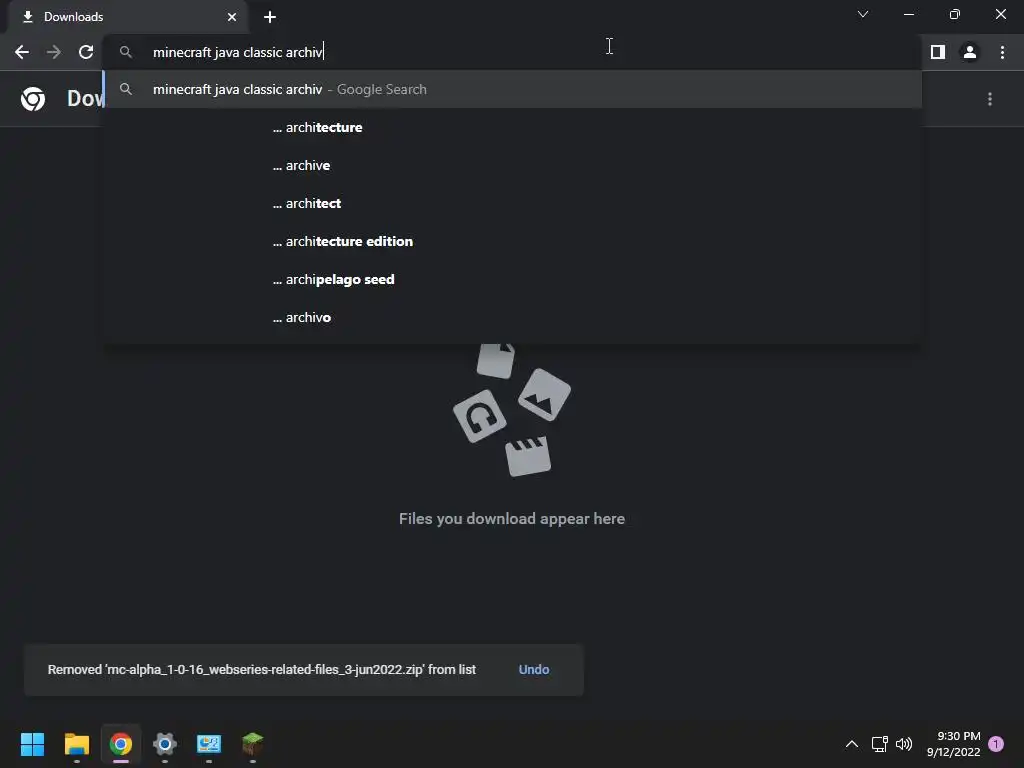This screenshot has height=768, width=1024.
Task: Open the Minecraft grass block taskbar icon
Action: (x=253, y=744)
